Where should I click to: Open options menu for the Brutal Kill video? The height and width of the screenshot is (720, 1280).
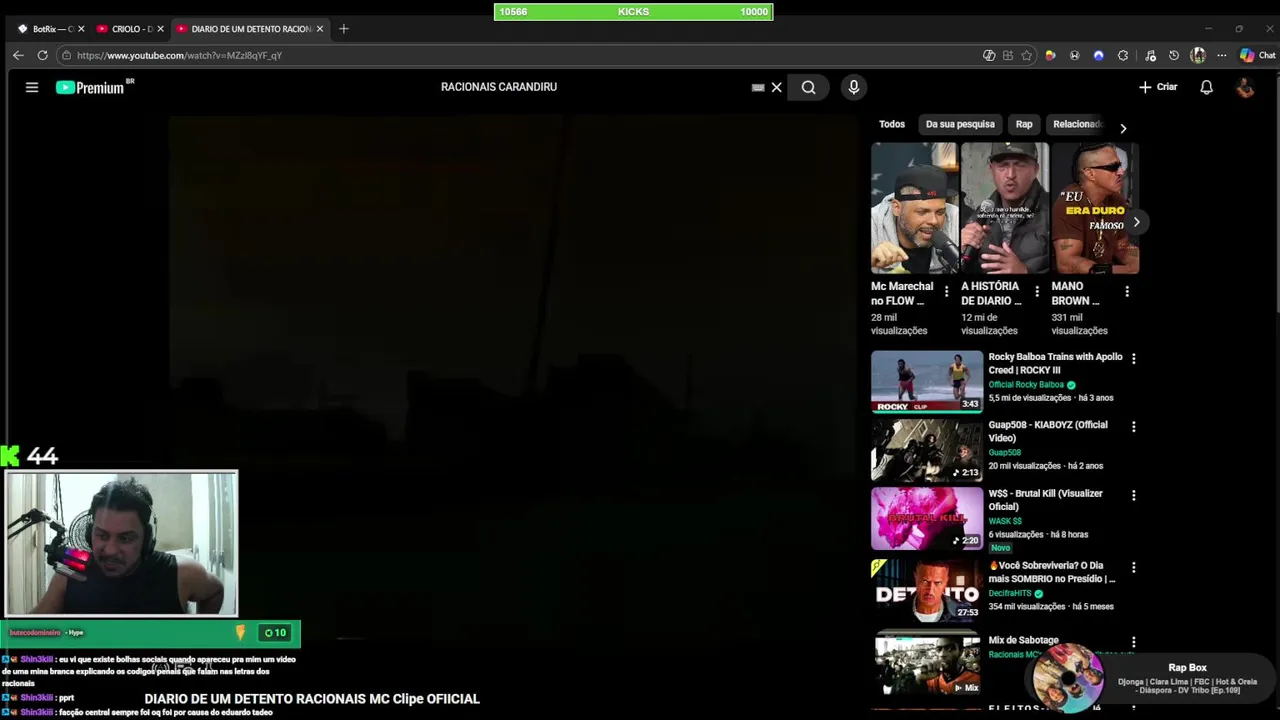point(1133,495)
